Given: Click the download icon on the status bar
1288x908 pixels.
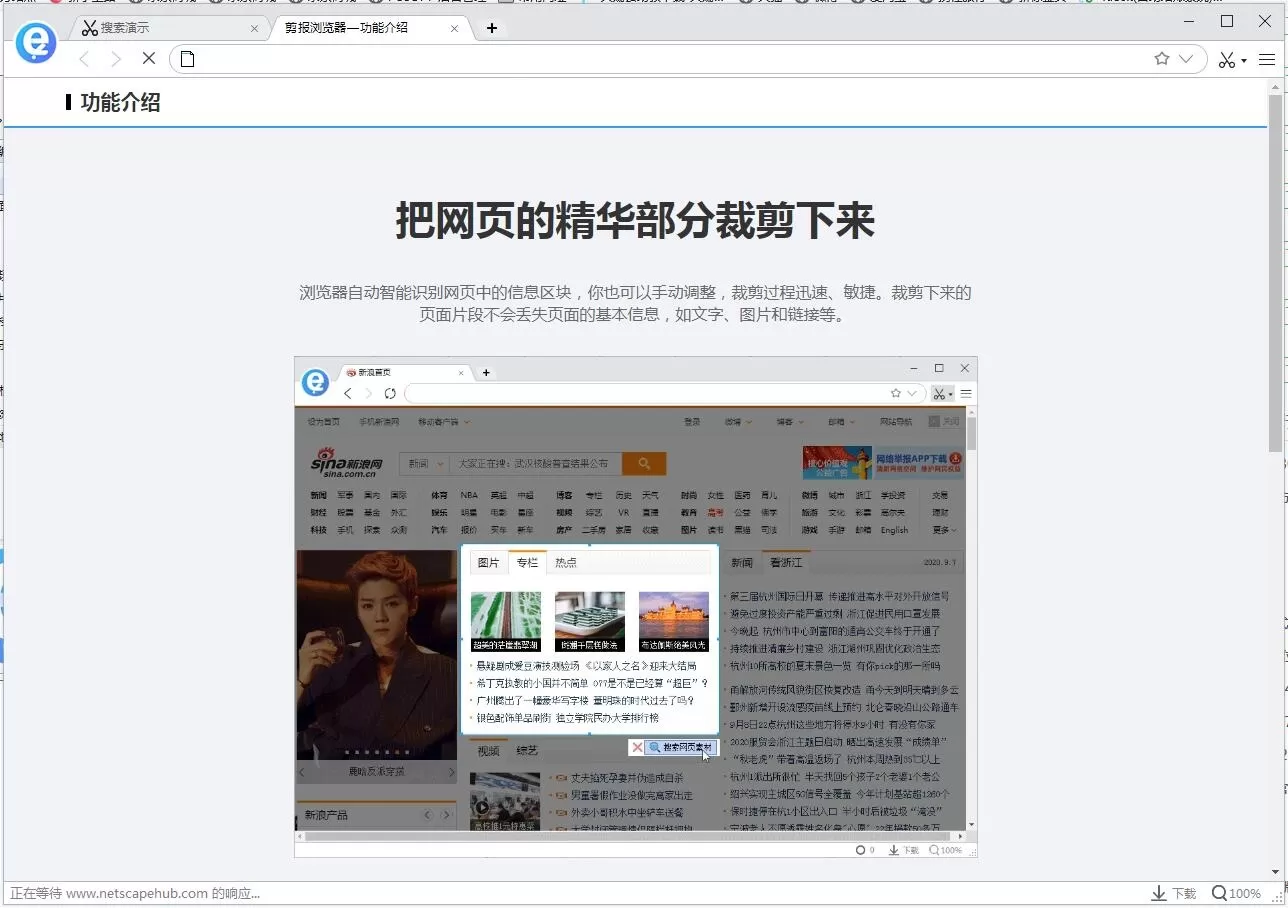Looking at the screenshot, I should (x=1160, y=893).
